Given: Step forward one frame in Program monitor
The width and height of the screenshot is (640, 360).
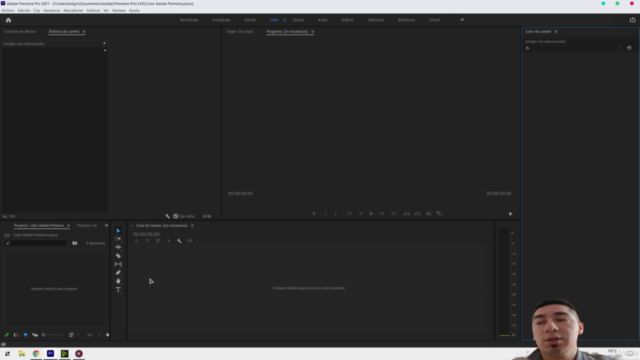Looking at the screenshot, I should click(x=382, y=213).
